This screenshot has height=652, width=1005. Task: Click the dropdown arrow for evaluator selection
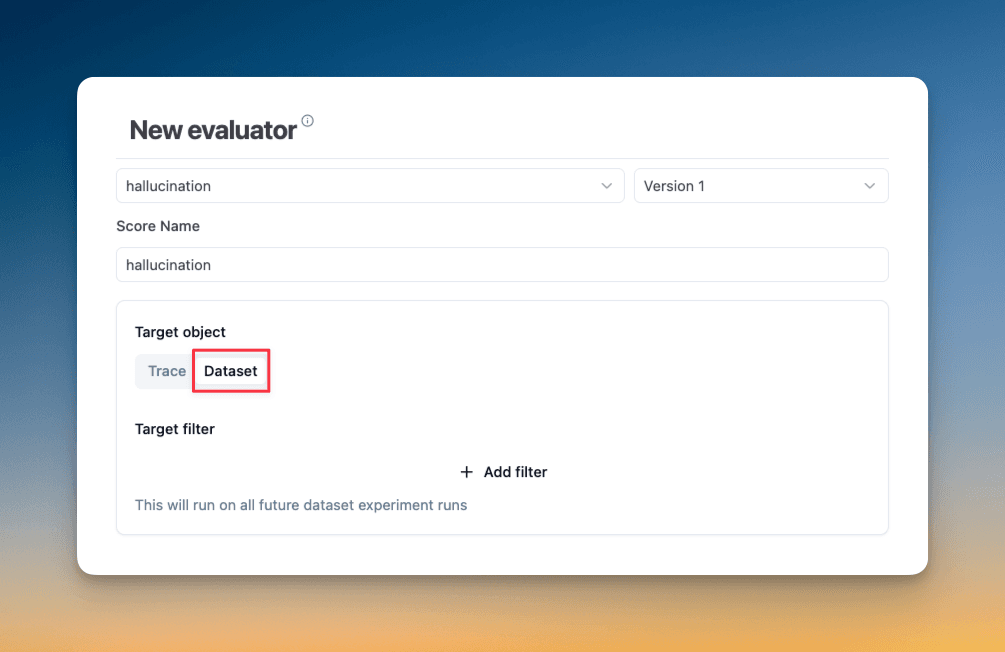tap(606, 185)
